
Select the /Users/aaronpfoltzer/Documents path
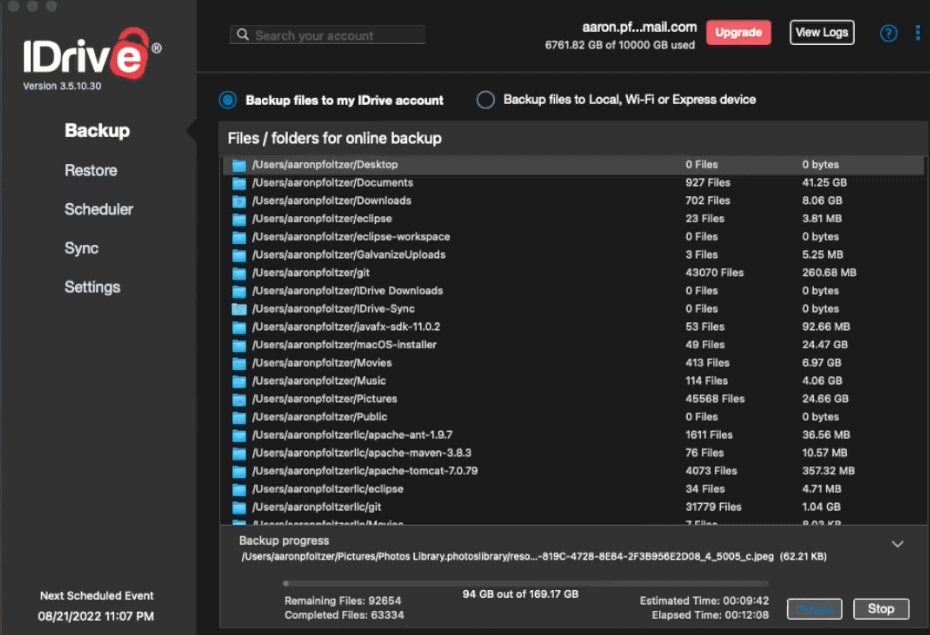(333, 183)
